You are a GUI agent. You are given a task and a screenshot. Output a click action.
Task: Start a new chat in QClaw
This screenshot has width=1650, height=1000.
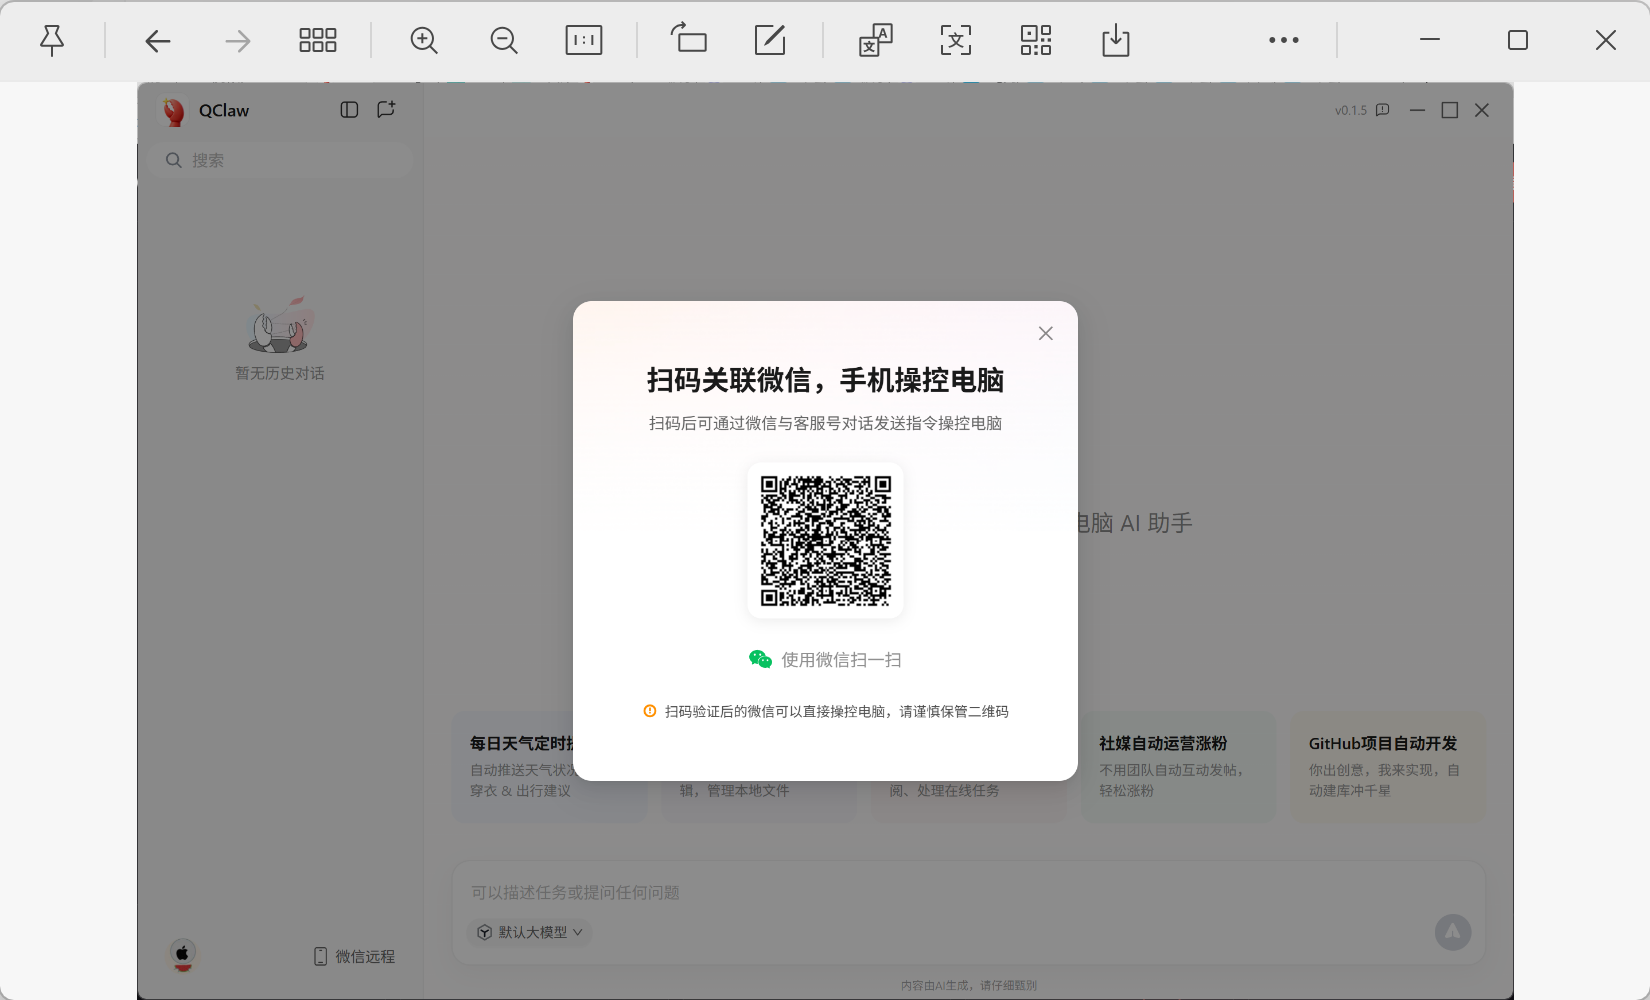click(386, 110)
